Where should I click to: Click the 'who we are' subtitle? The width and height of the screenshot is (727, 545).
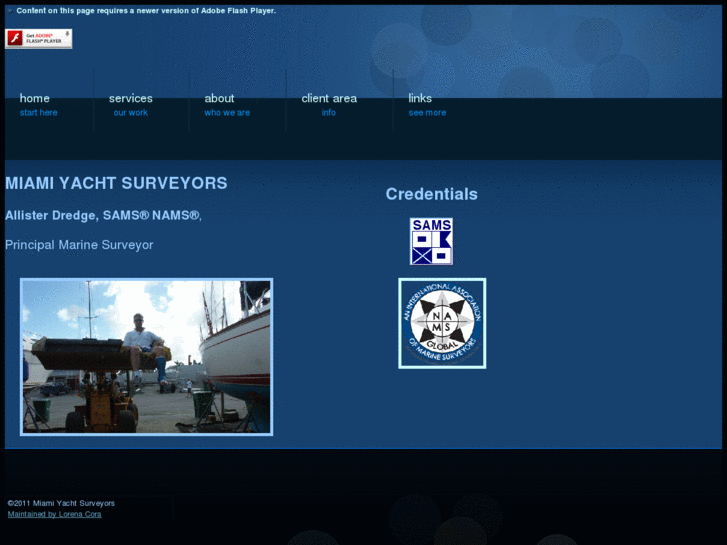coord(227,113)
